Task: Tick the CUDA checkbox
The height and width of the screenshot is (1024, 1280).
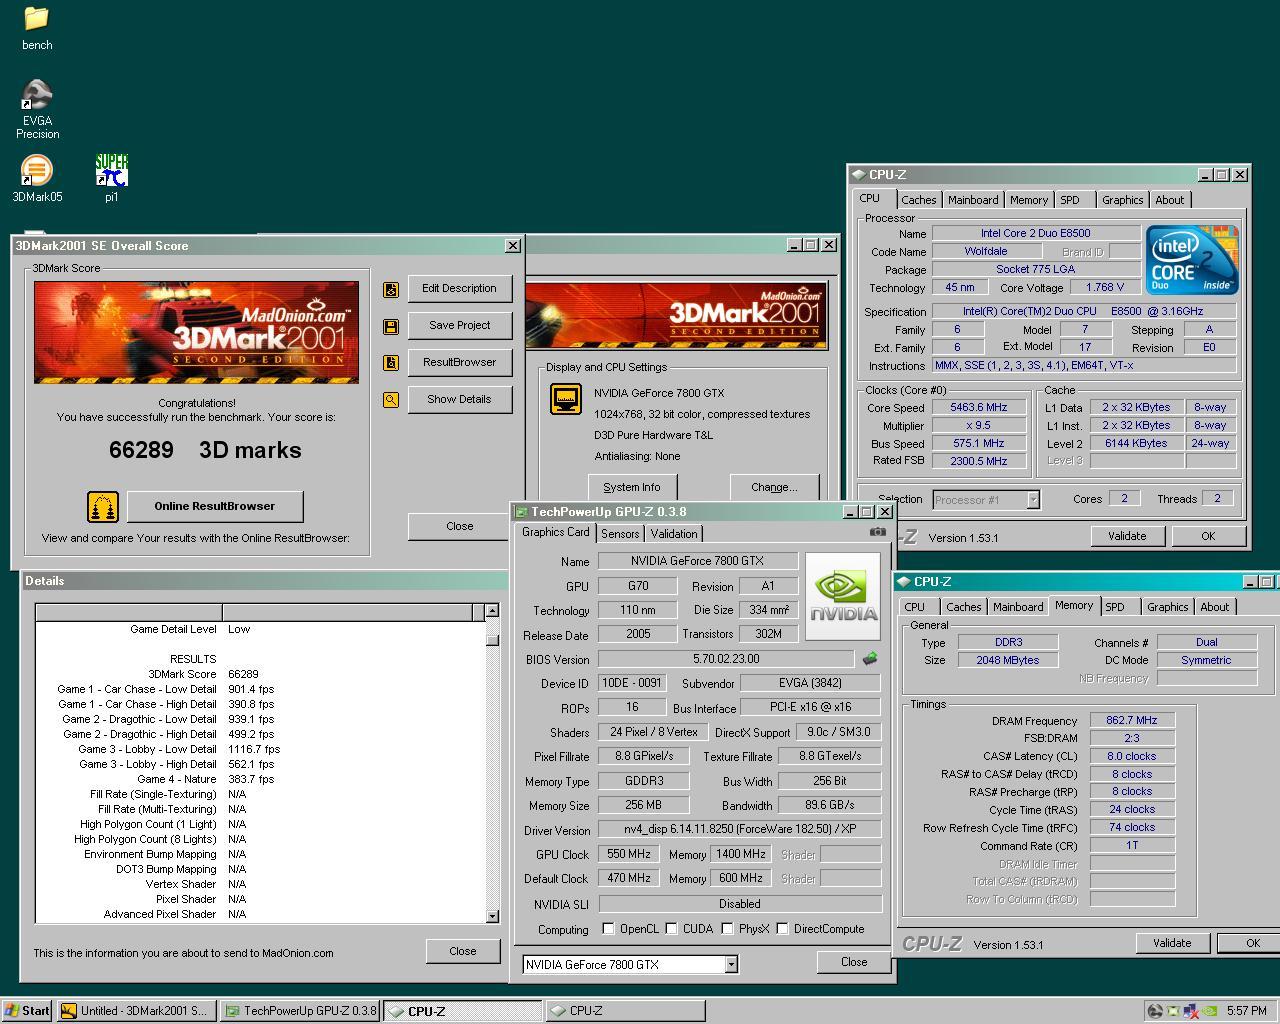Action: pos(671,929)
